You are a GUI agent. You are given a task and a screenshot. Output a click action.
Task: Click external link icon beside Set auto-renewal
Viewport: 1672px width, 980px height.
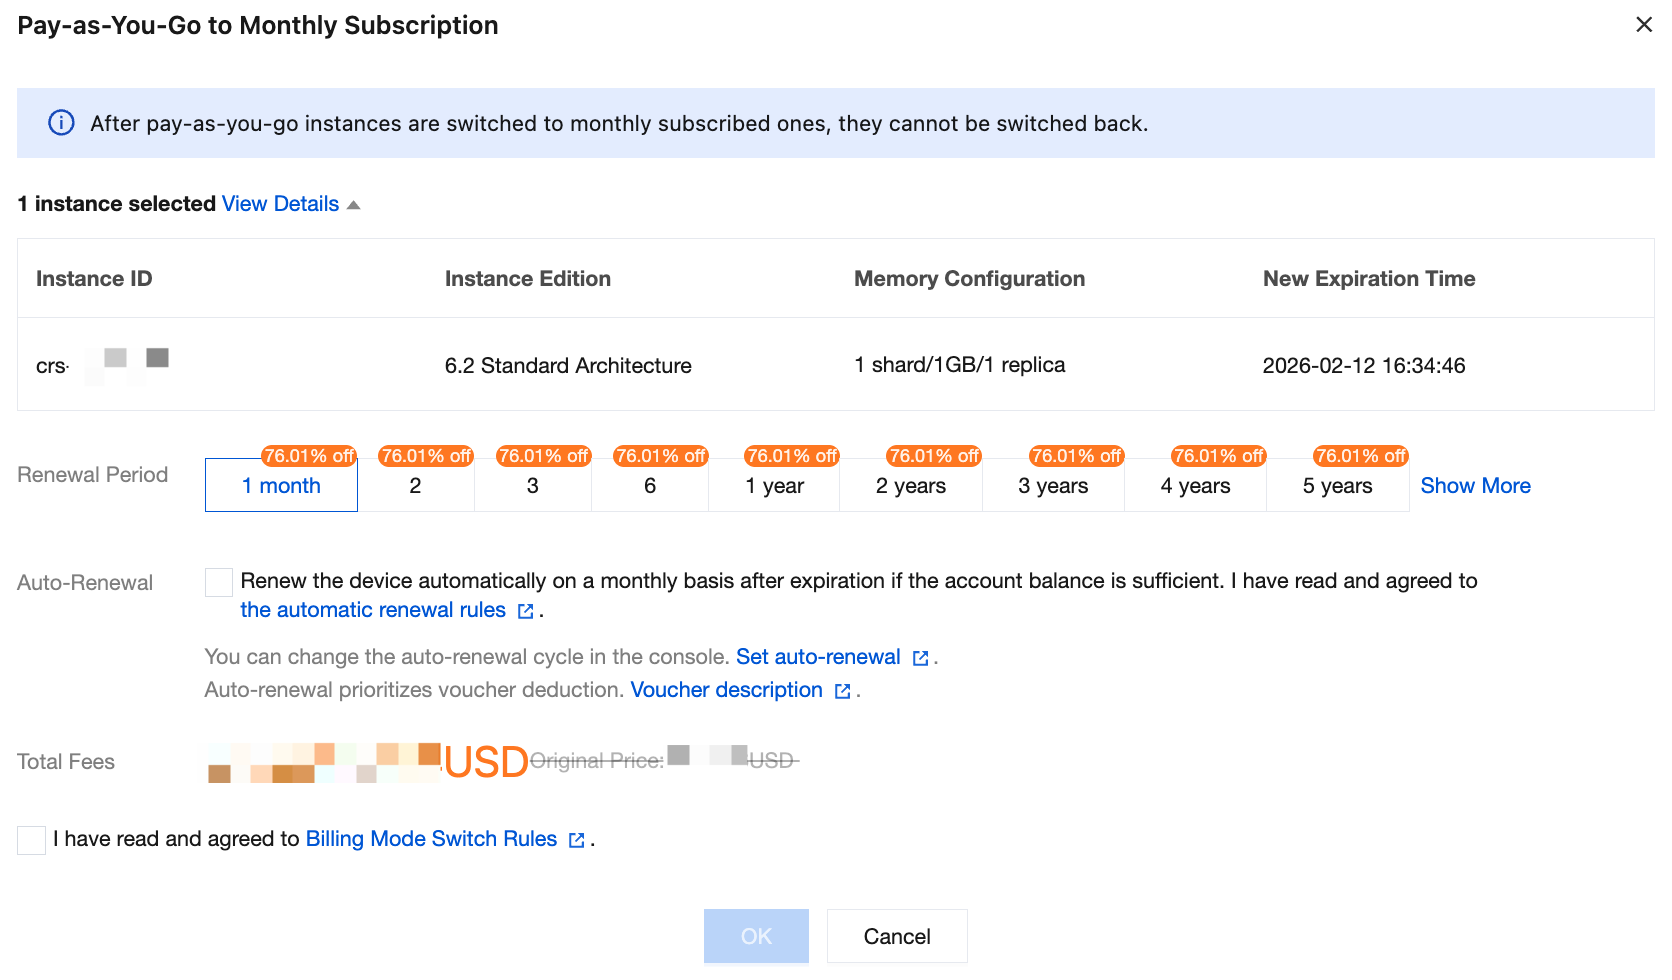tap(920, 658)
